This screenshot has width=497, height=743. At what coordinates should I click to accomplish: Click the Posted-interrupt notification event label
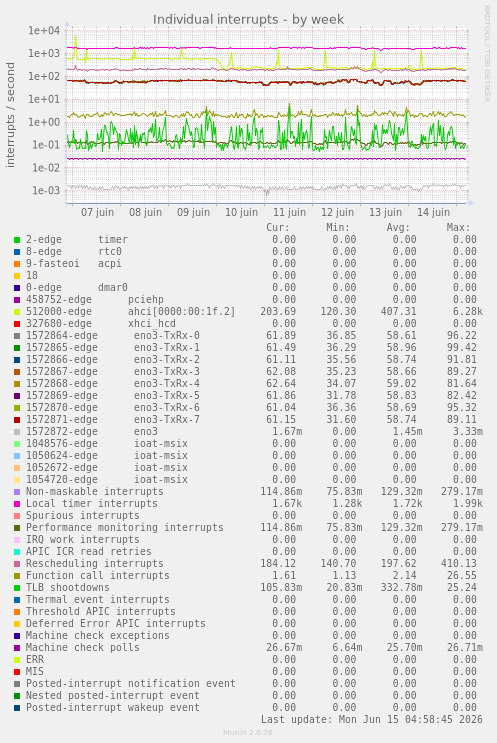(x=131, y=684)
